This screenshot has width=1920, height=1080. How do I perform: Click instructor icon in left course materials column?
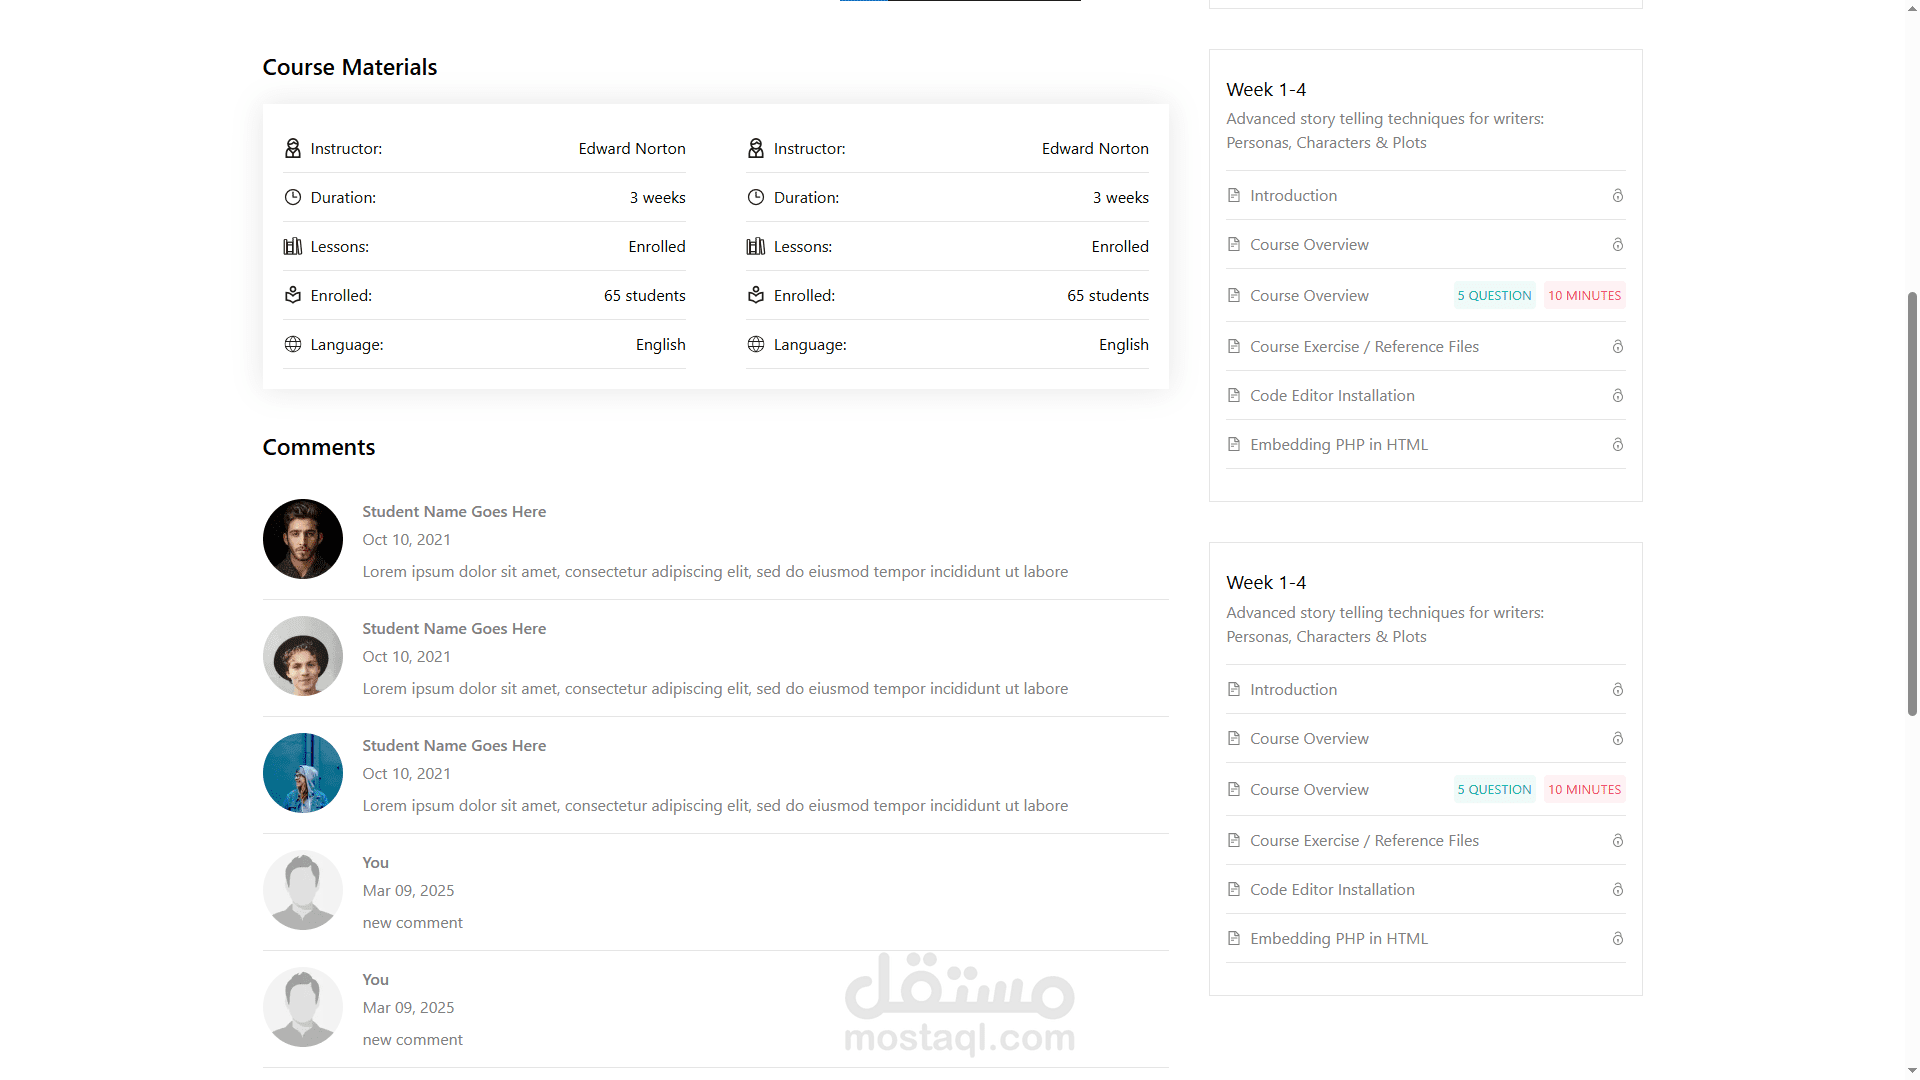pyautogui.click(x=292, y=149)
